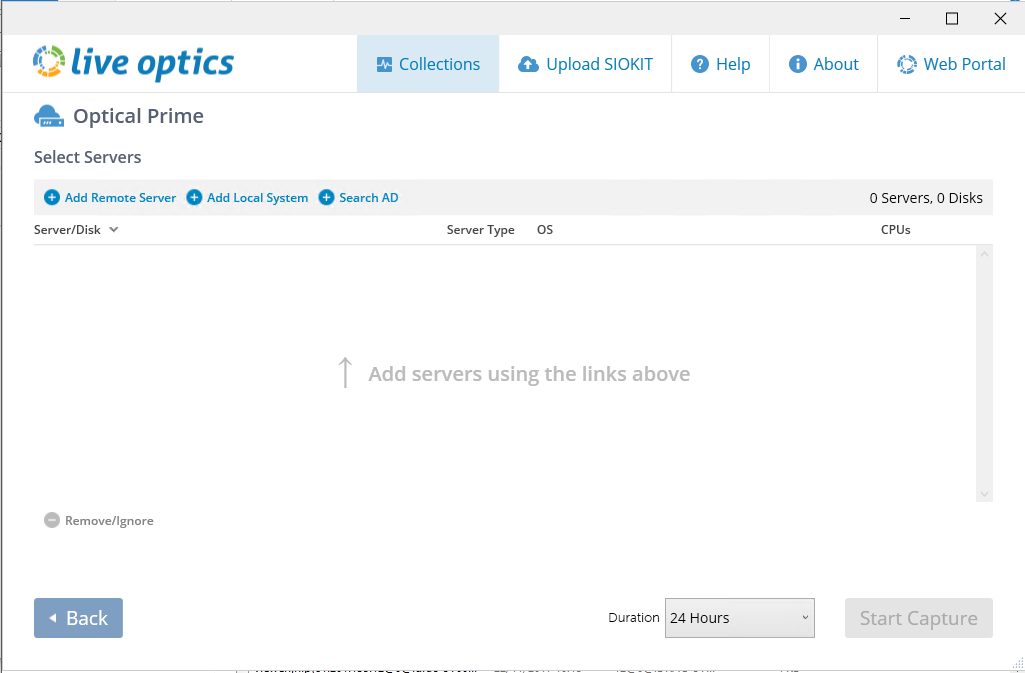Image resolution: width=1025 pixels, height=673 pixels.
Task: Click the Optical Prime cloud icon
Action: tap(49, 116)
